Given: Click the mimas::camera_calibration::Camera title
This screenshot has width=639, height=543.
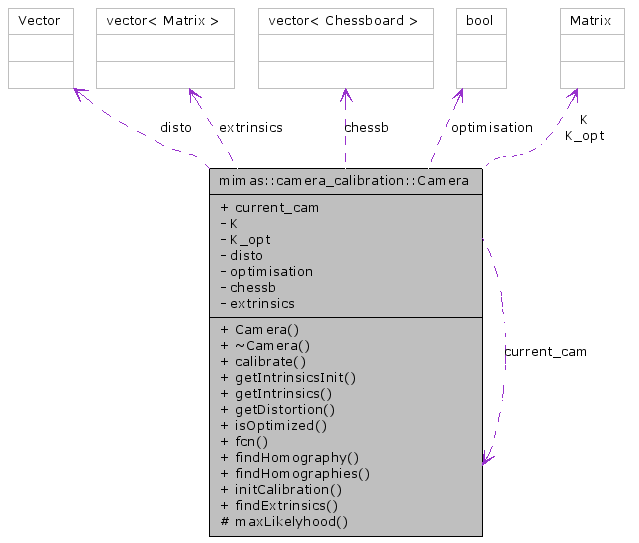Looking at the screenshot, I should click(x=345, y=181).
